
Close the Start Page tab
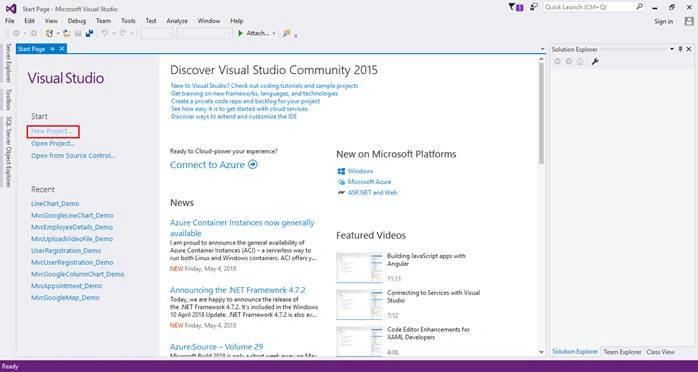(x=61, y=49)
